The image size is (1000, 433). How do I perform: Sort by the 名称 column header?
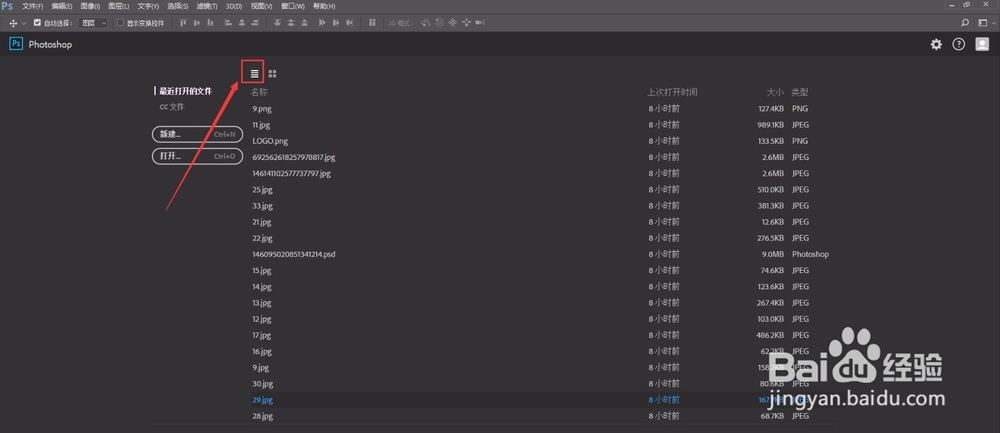point(260,92)
